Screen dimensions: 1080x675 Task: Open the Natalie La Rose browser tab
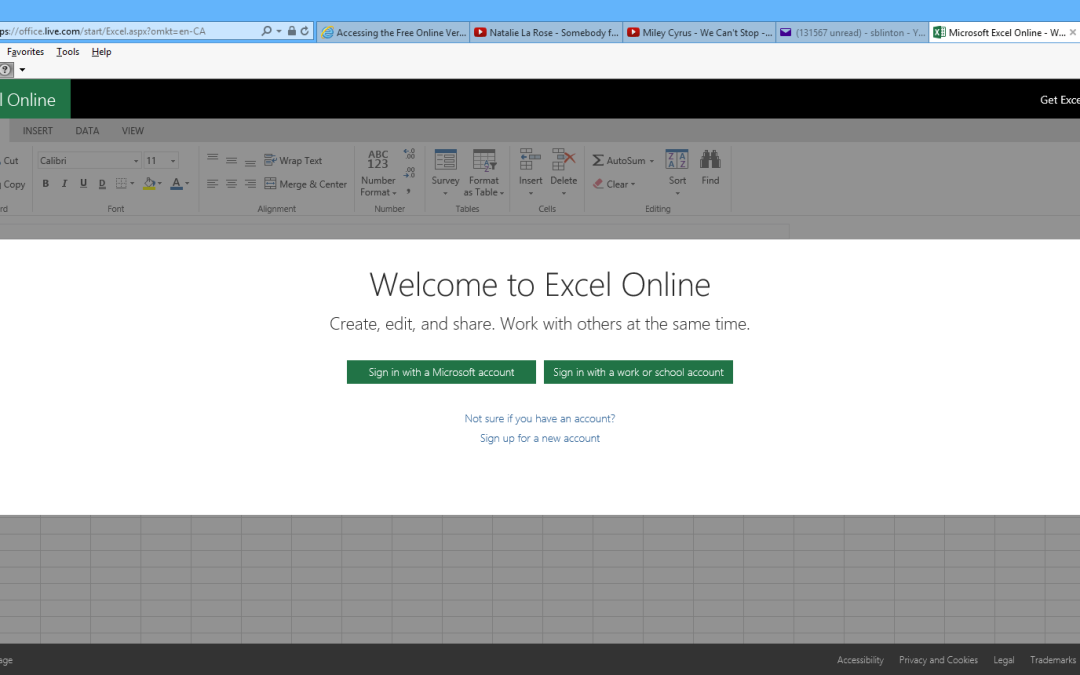coord(546,32)
